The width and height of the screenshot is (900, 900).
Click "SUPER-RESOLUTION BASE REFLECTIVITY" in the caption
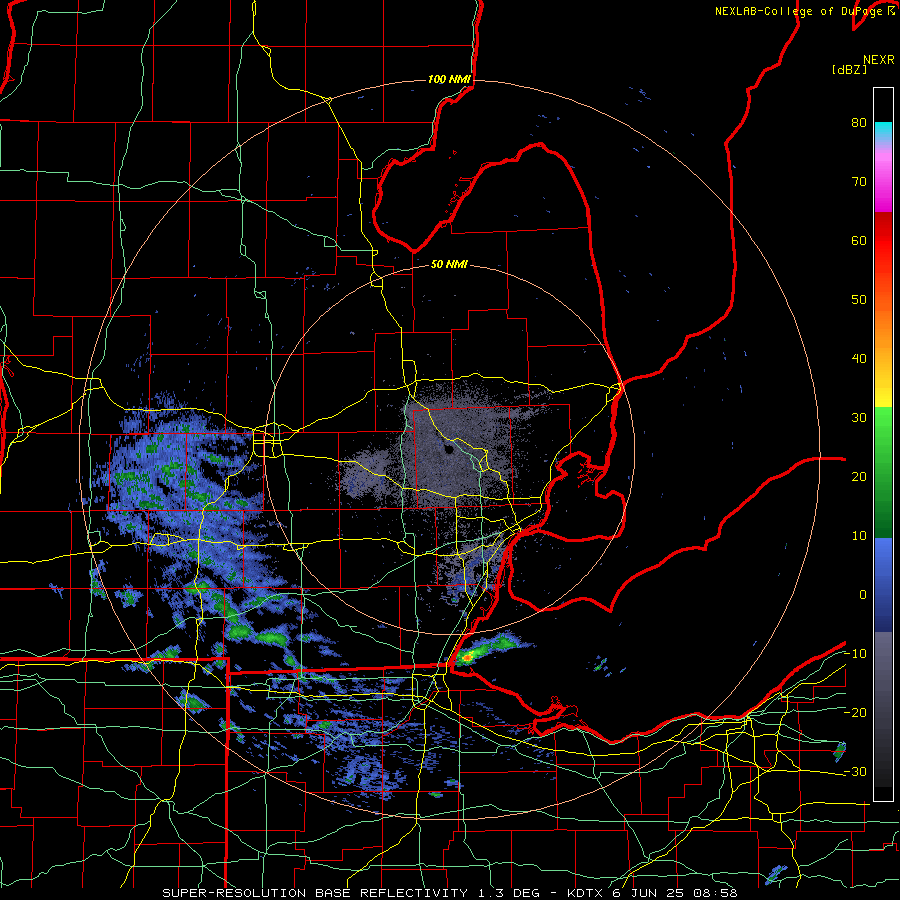tap(315, 893)
